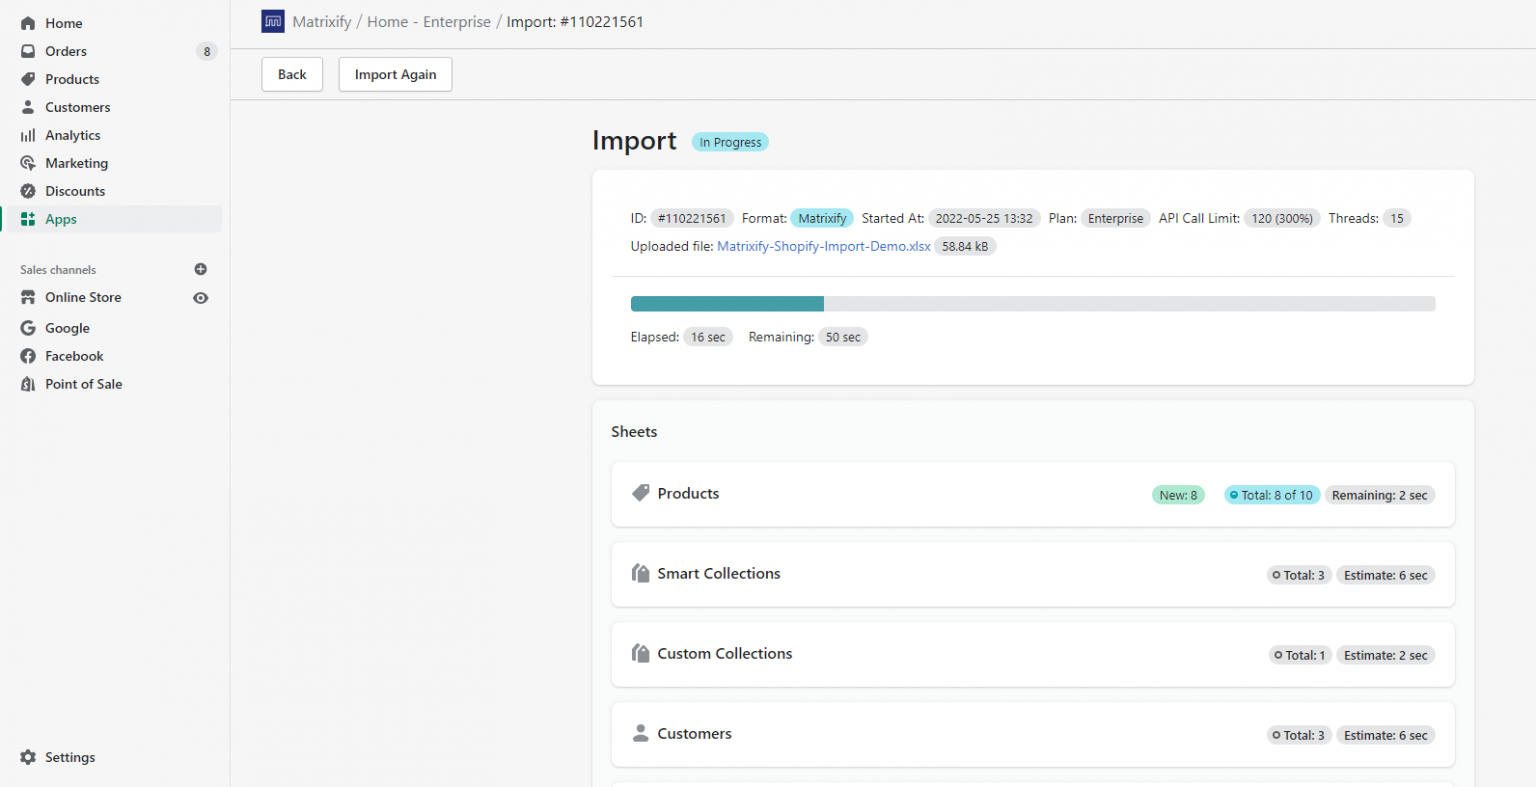This screenshot has width=1536, height=787.
Task: Add a new sales channel with the plus icon
Action: [x=200, y=269]
